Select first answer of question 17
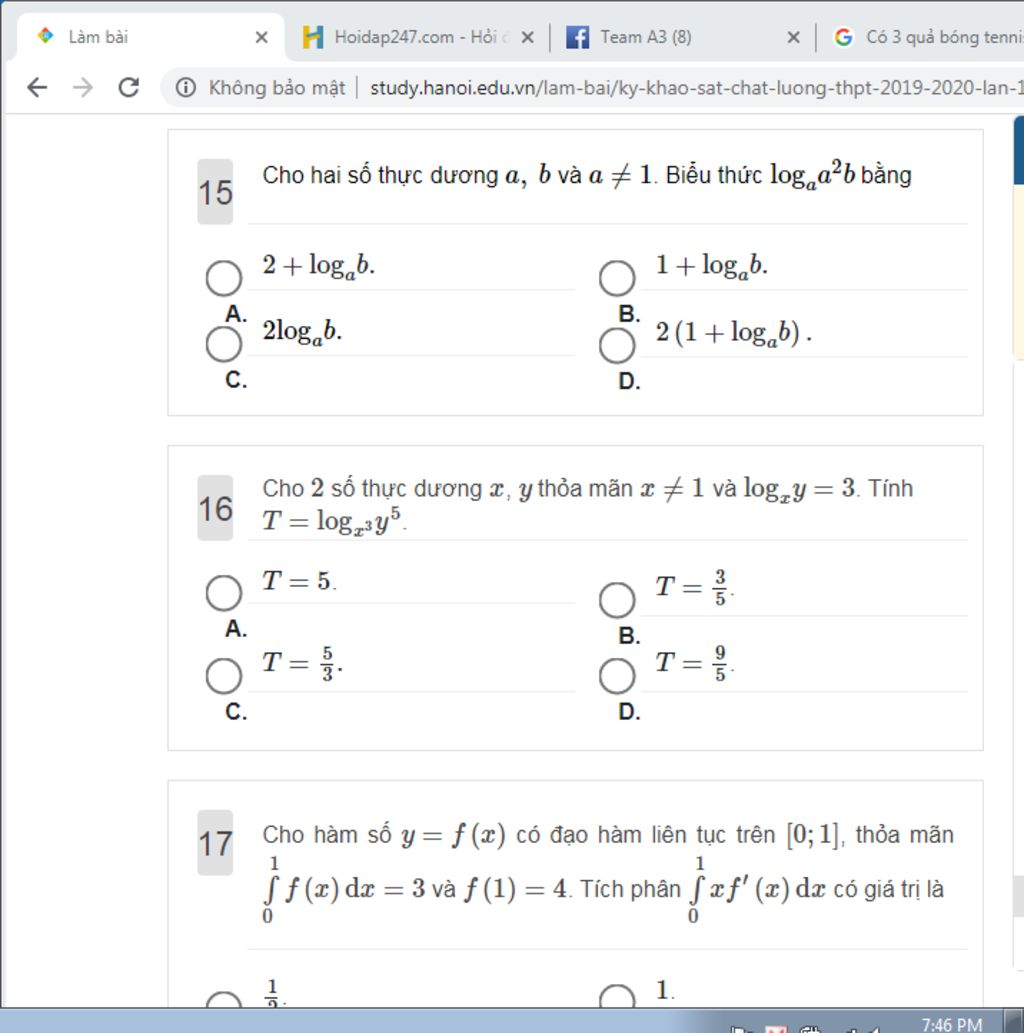 tap(223, 999)
